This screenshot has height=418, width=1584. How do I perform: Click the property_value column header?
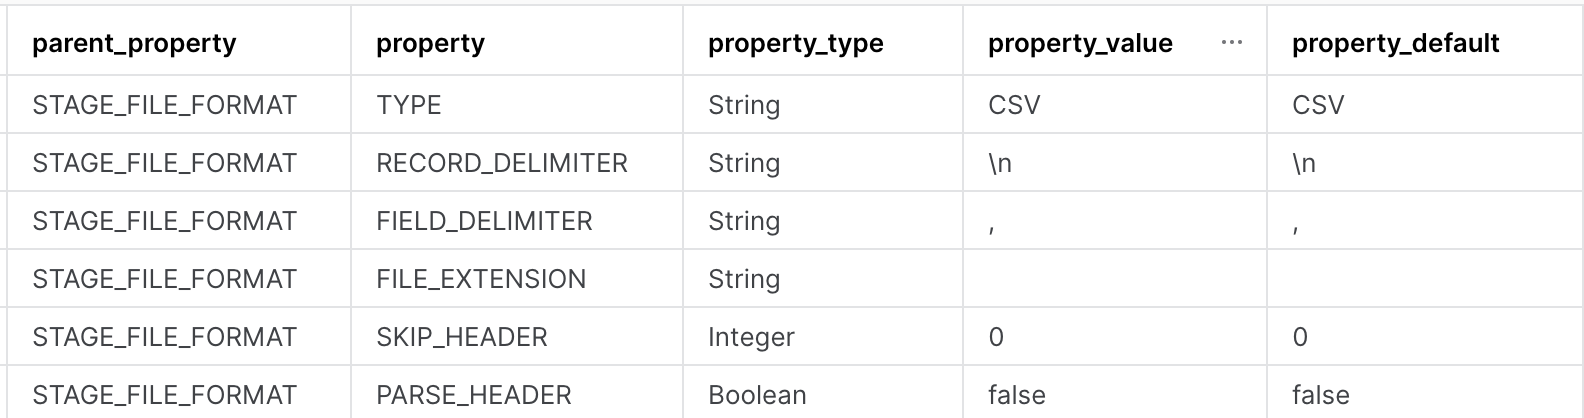coord(1080,44)
